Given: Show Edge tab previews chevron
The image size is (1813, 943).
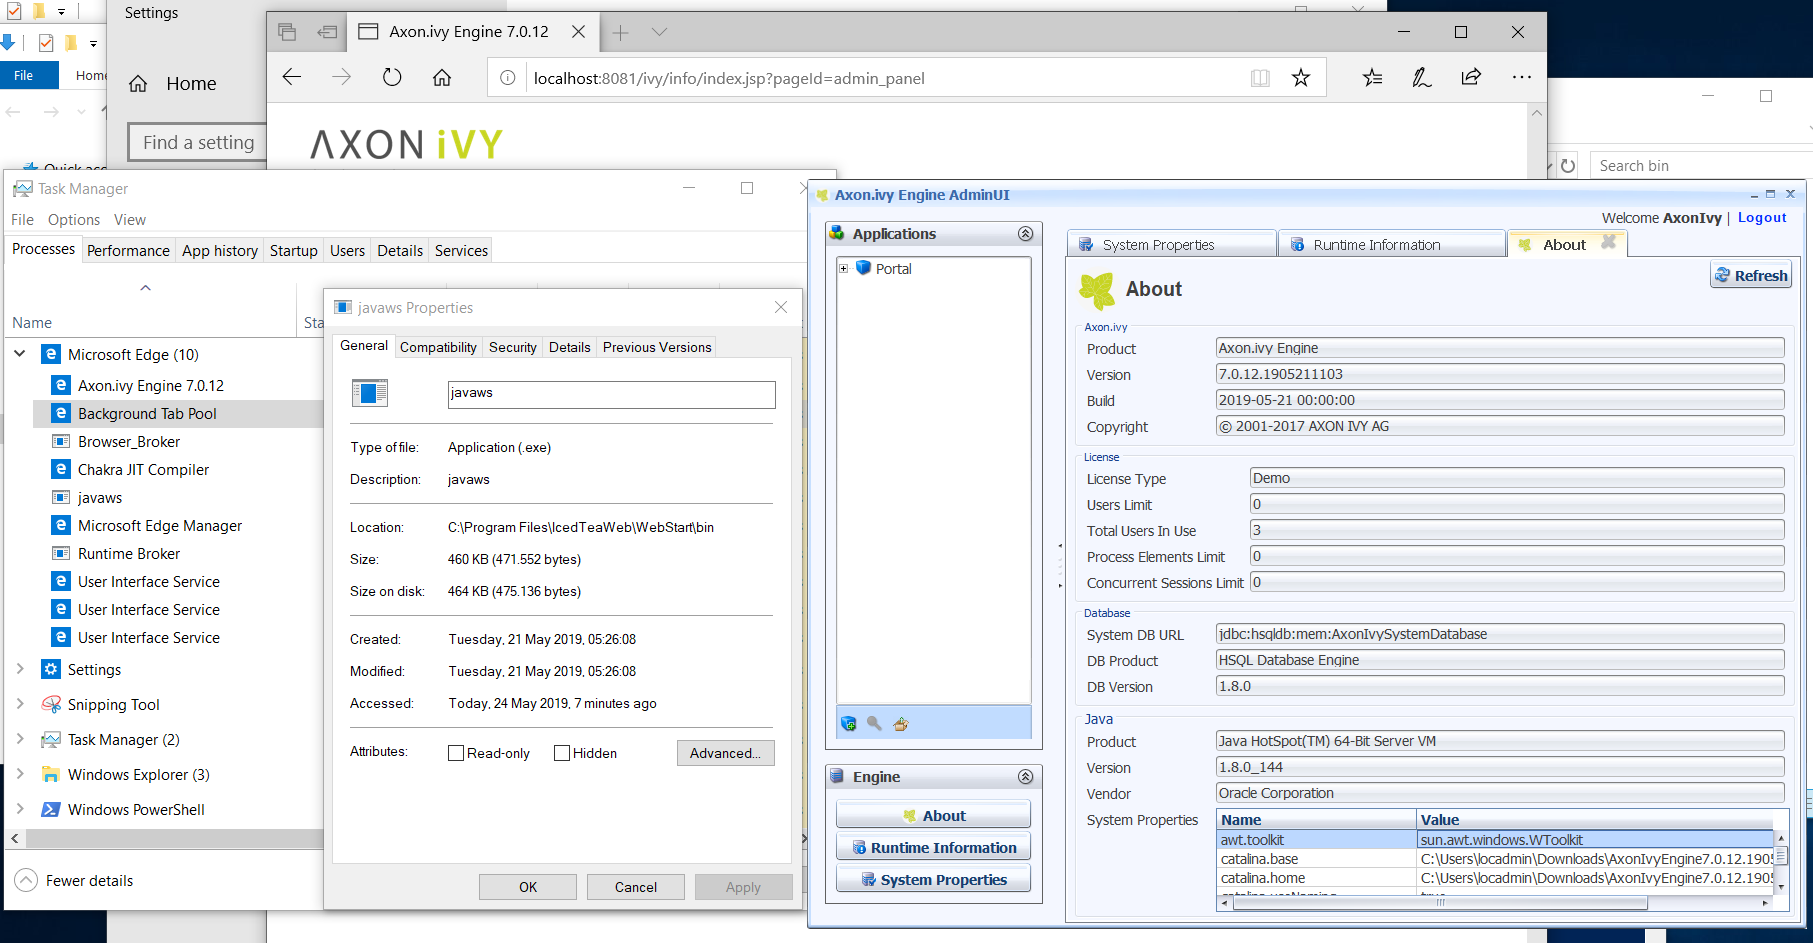Looking at the screenshot, I should click(659, 32).
